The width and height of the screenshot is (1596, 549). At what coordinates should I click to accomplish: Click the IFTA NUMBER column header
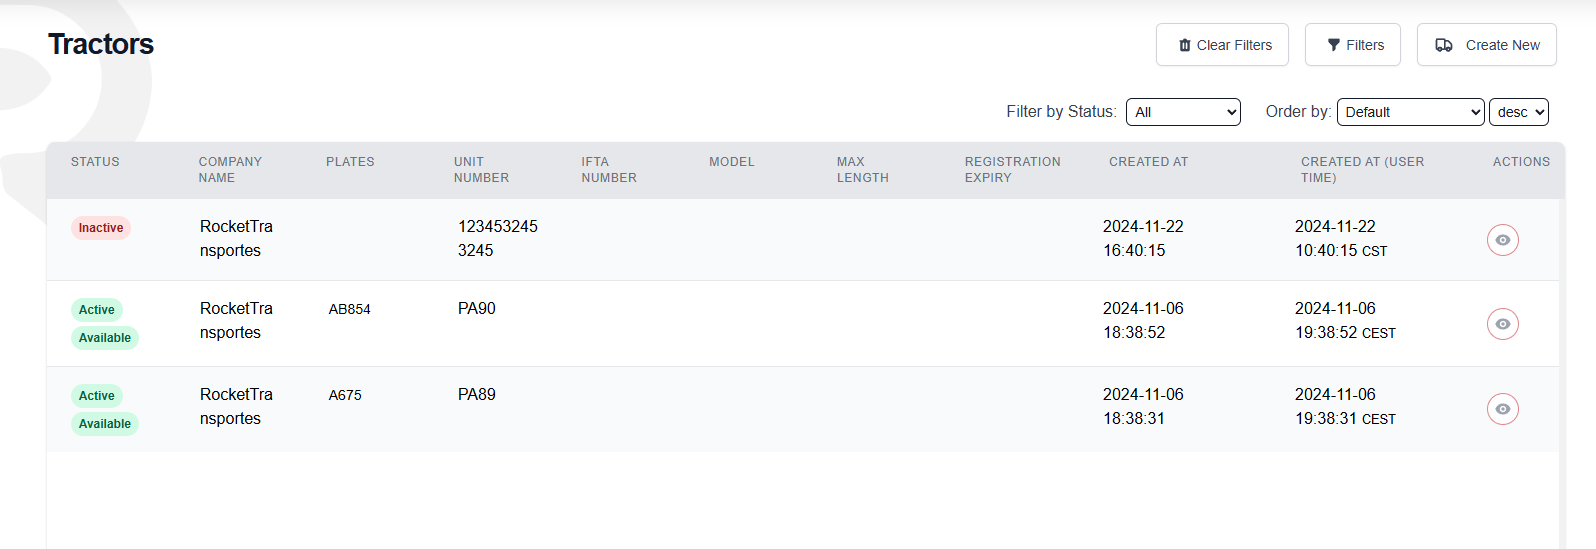pyautogui.click(x=609, y=170)
